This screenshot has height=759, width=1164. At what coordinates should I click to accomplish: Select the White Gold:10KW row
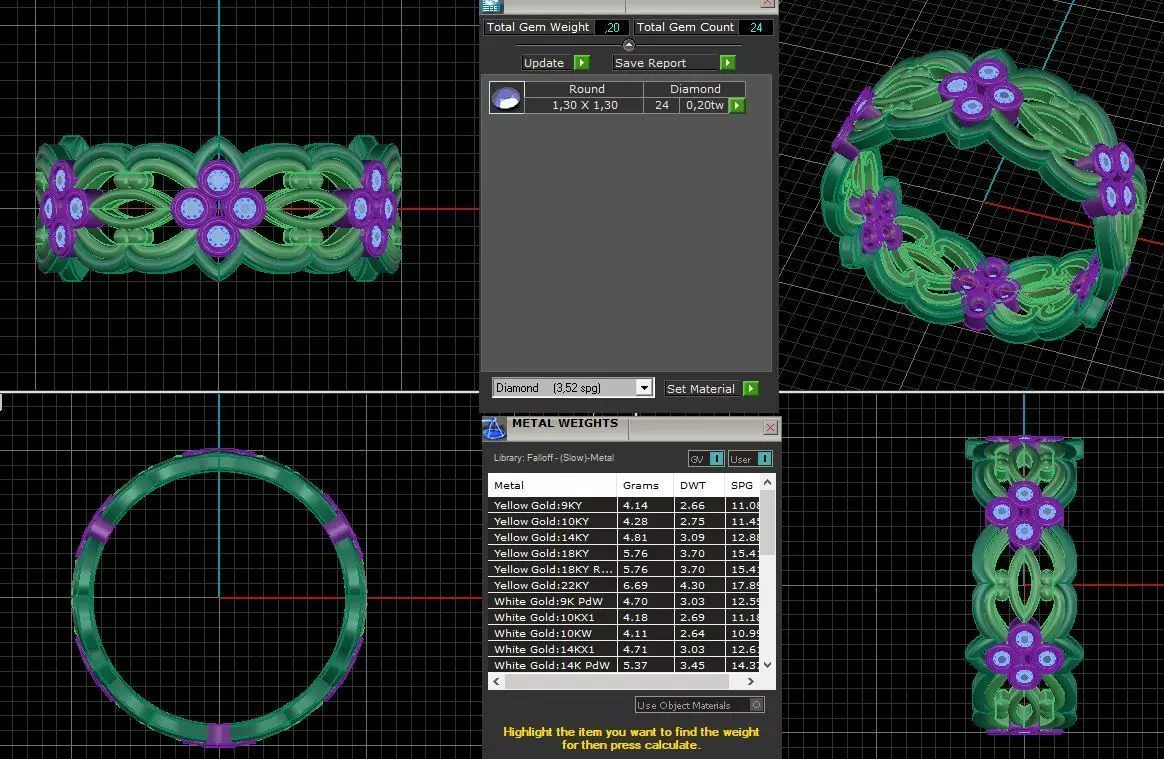pos(624,633)
